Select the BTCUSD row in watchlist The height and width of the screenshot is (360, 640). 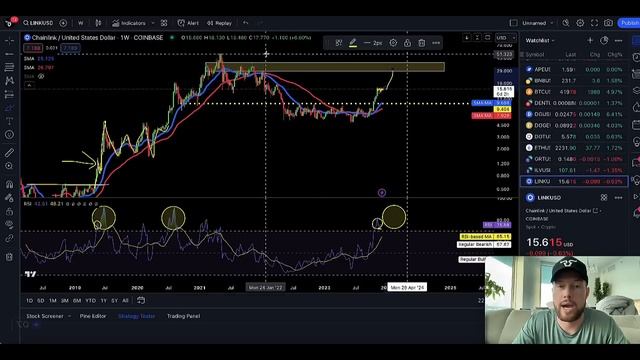point(574,92)
